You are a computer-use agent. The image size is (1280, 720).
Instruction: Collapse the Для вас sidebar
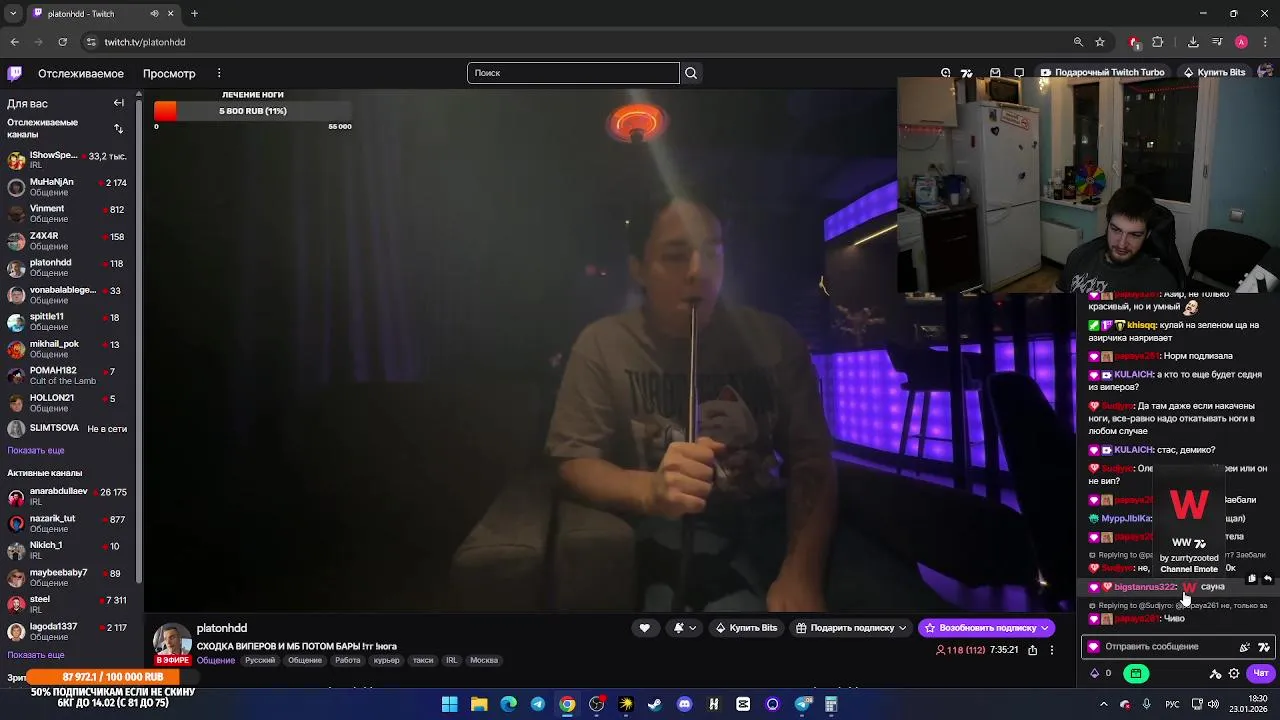[x=119, y=103]
